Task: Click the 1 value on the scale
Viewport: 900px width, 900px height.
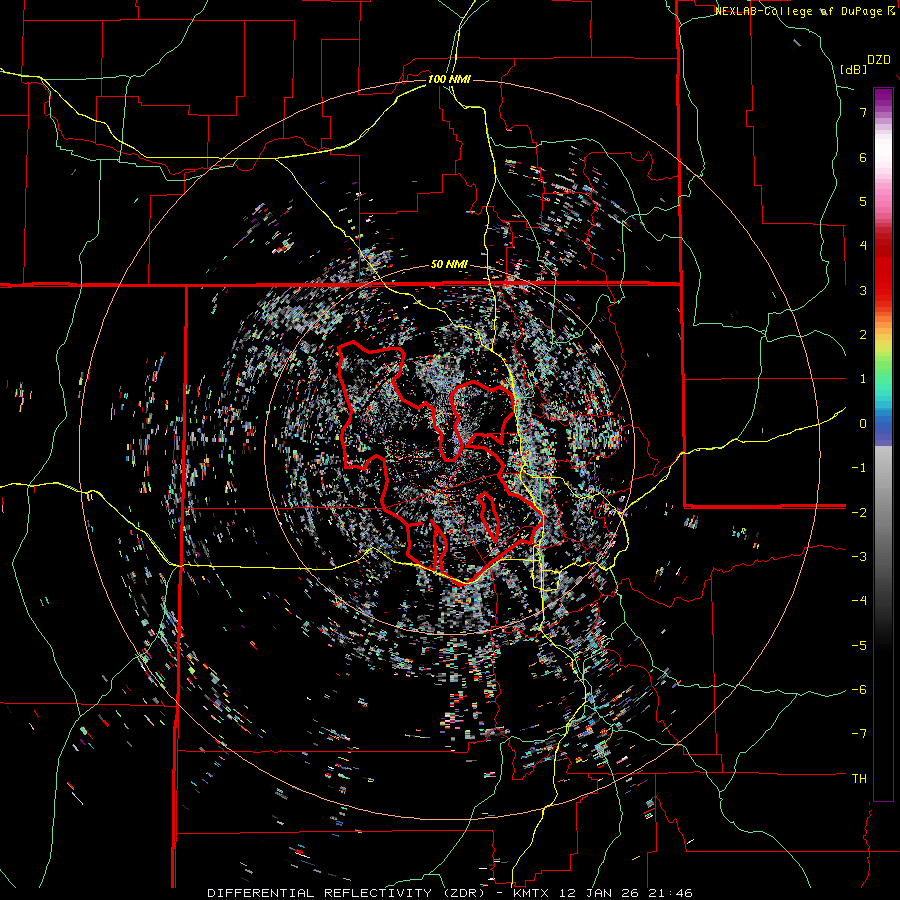Action: coord(863,379)
